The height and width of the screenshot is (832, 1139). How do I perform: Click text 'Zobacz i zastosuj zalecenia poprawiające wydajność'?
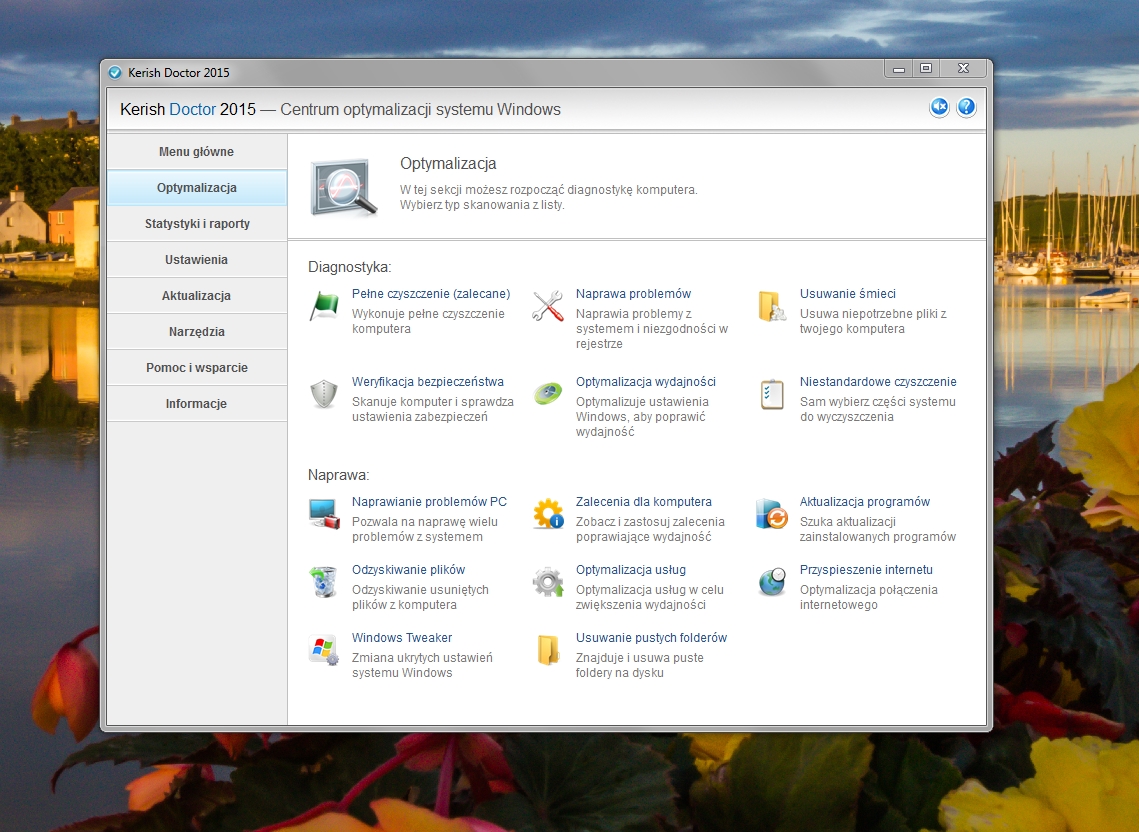coord(650,529)
